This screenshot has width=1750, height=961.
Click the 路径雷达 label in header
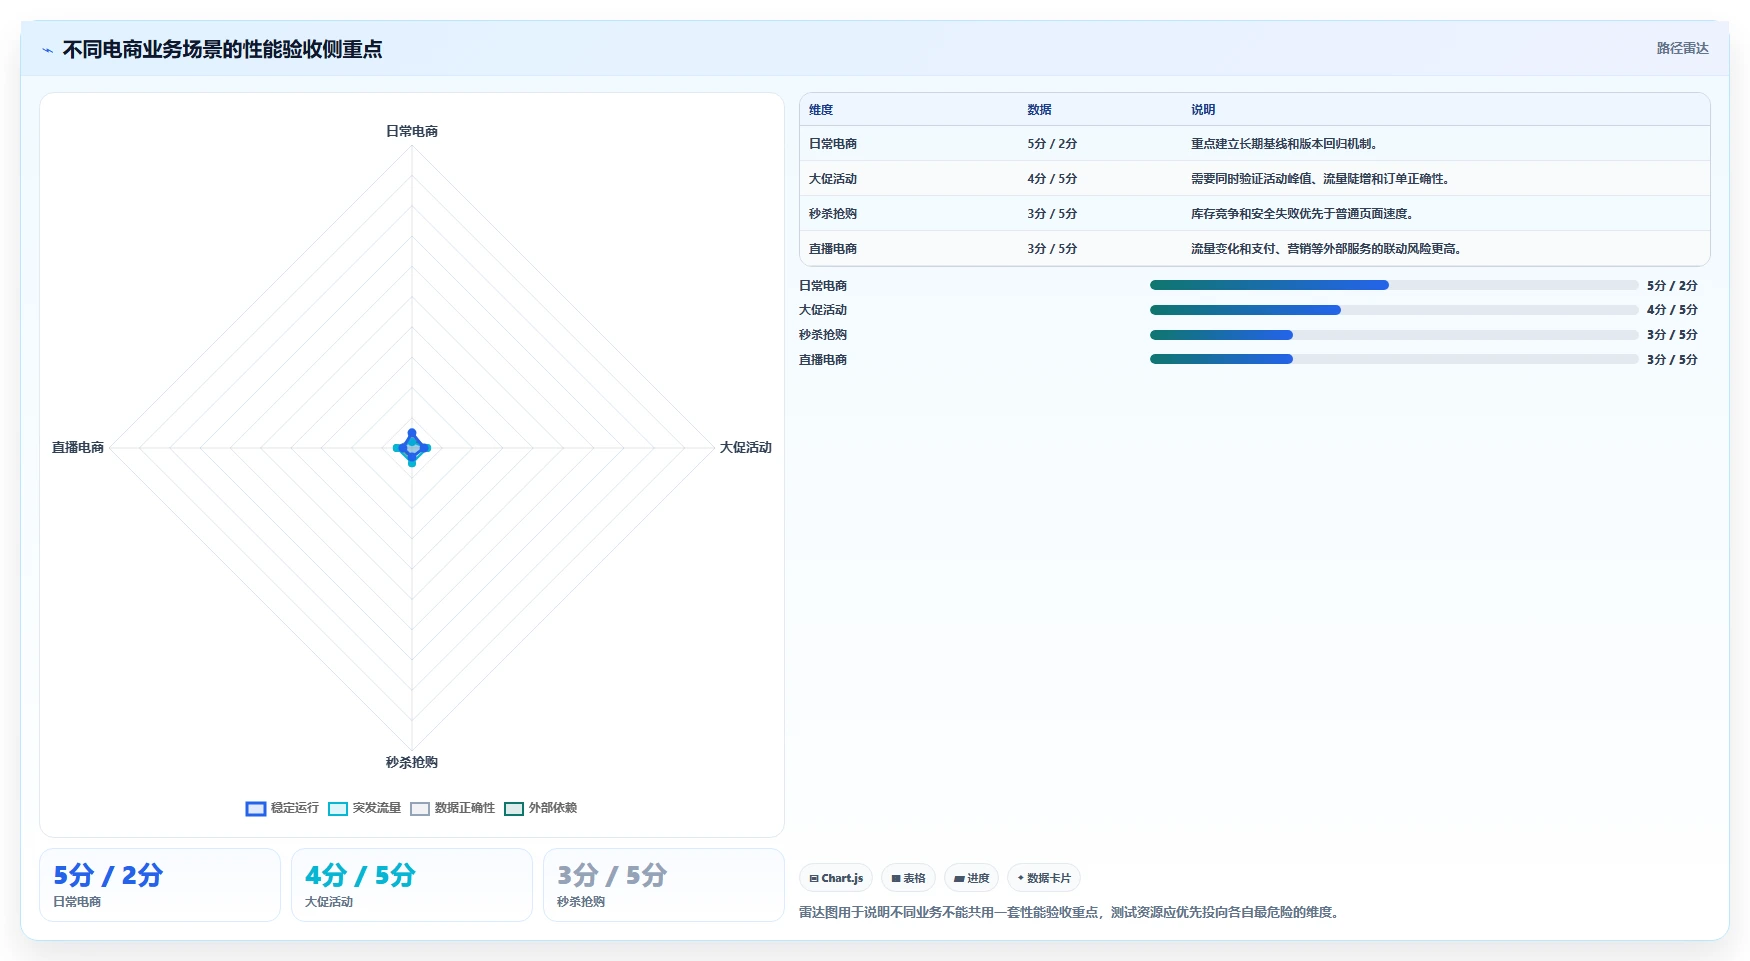tap(1682, 48)
